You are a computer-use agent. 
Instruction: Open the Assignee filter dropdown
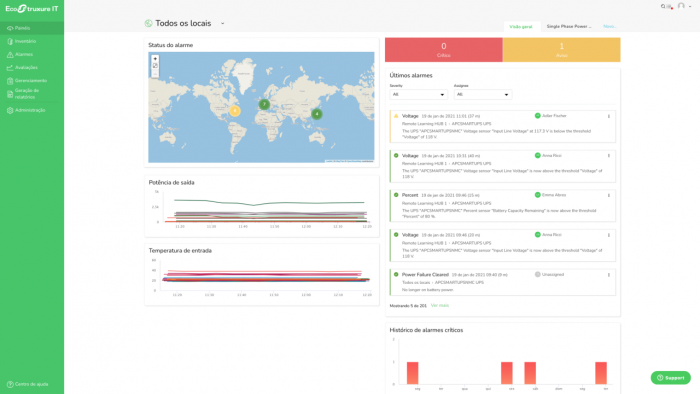[483, 95]
